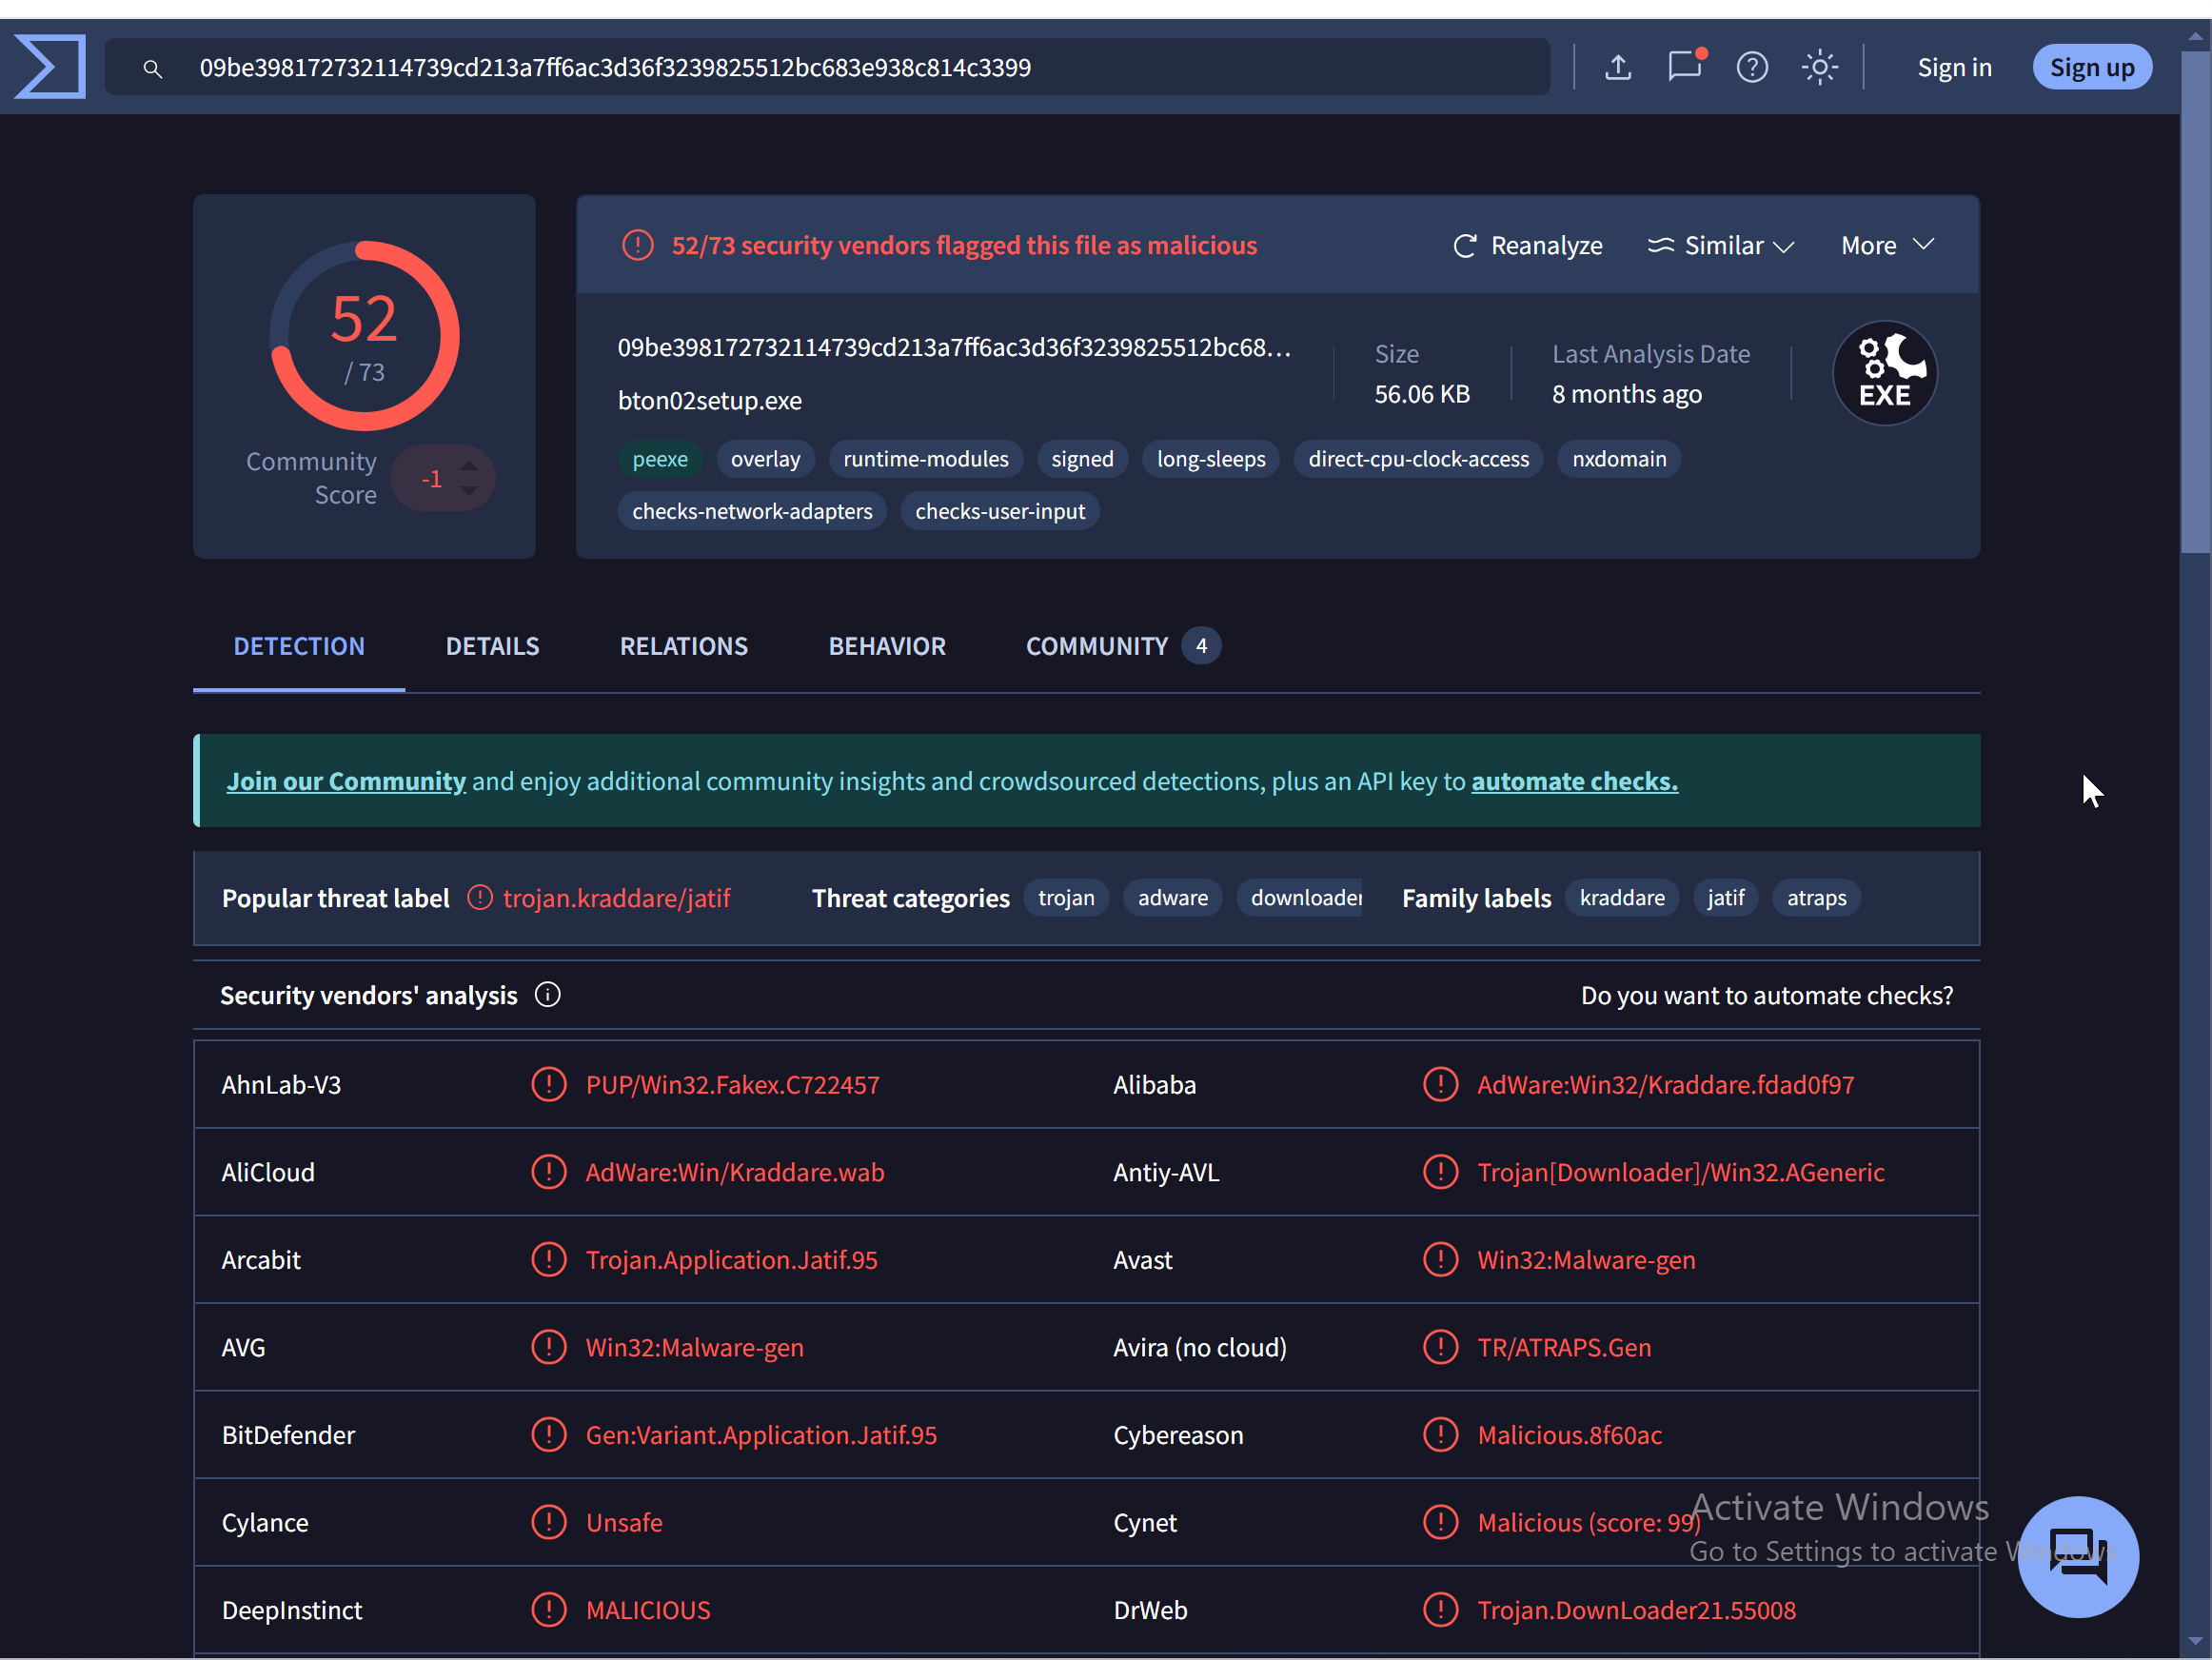The width and height of the screenshot is (2212, 1660).
Task: Open the Relations tab
Action: 684,646
